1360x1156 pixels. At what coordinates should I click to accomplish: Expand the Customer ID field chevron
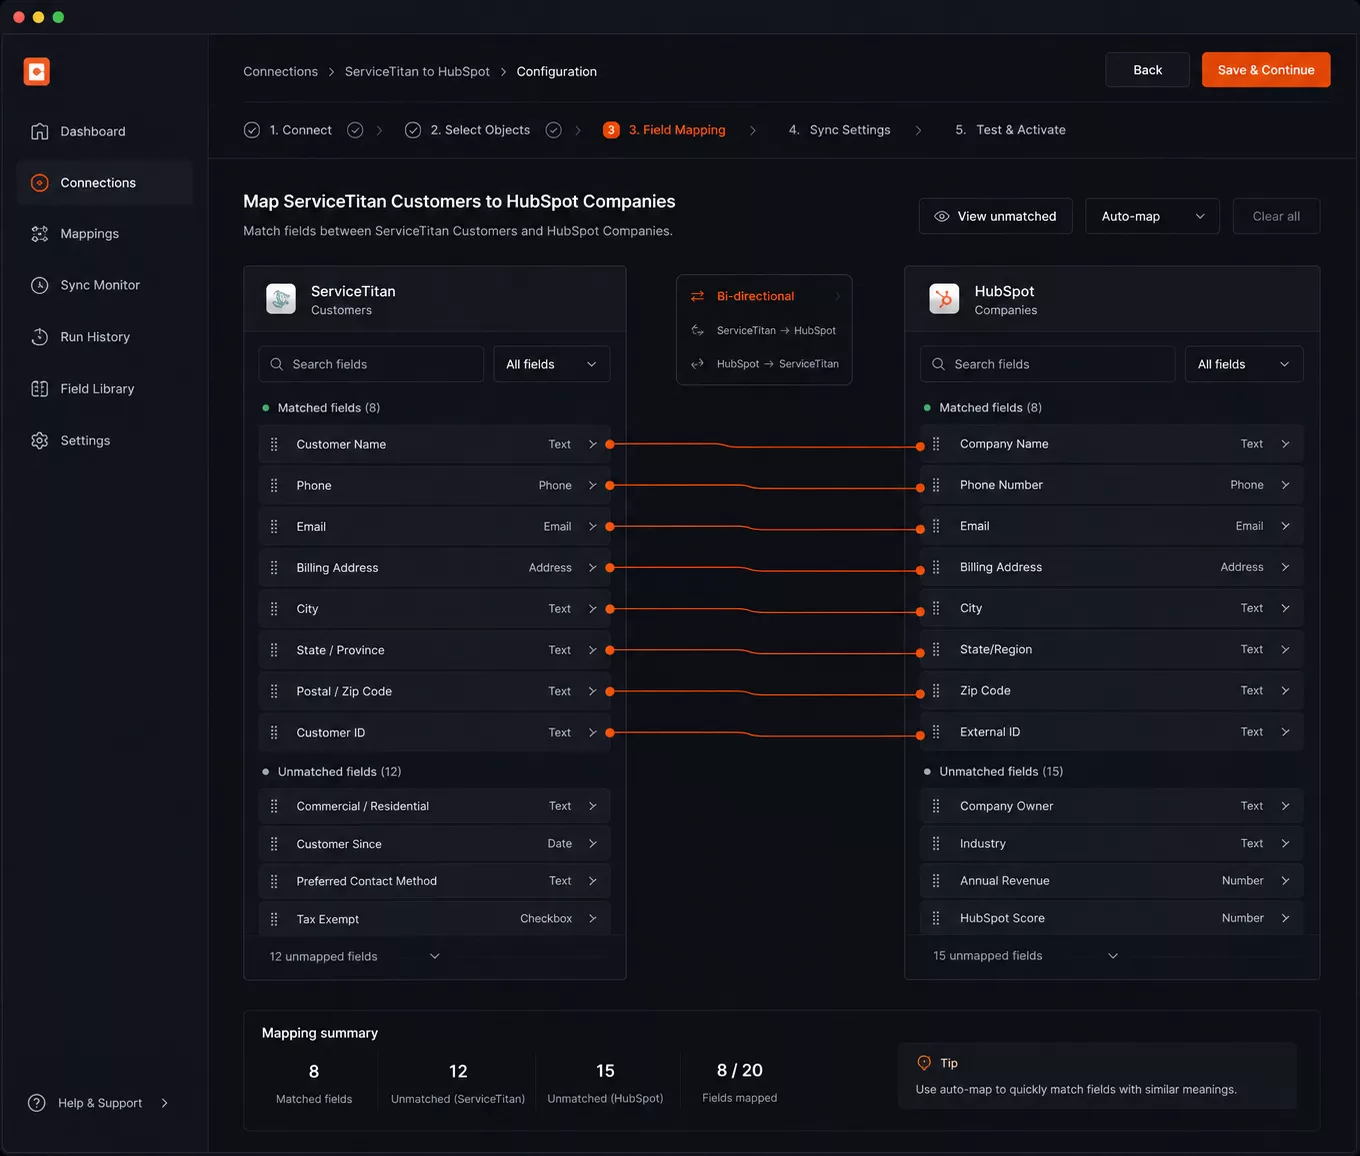click(593, 733)
